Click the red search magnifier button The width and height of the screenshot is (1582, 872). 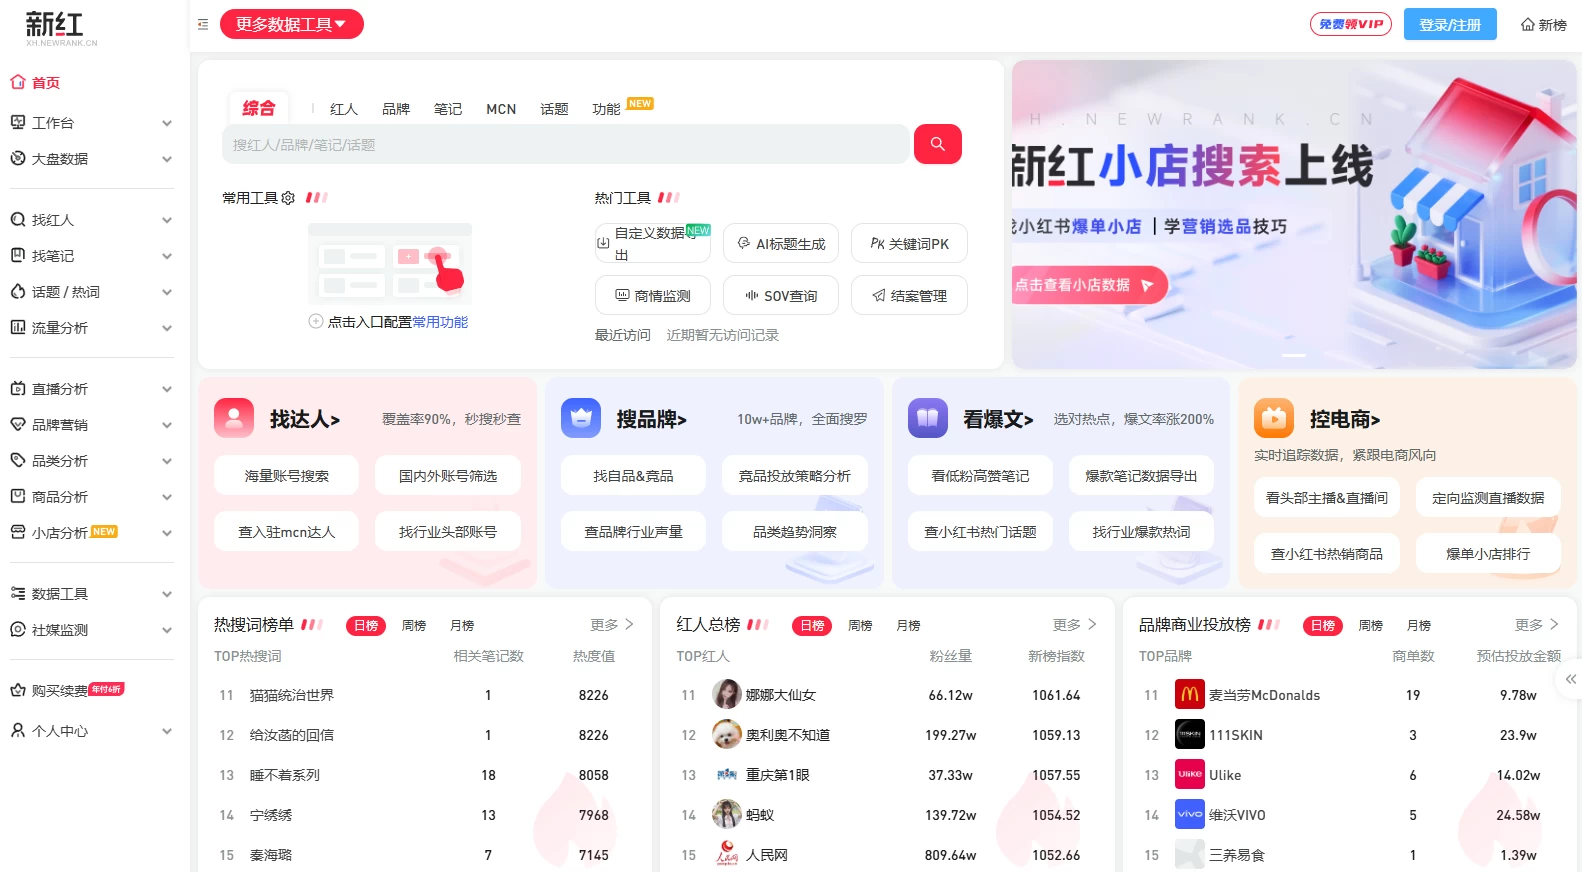(937, 144)
